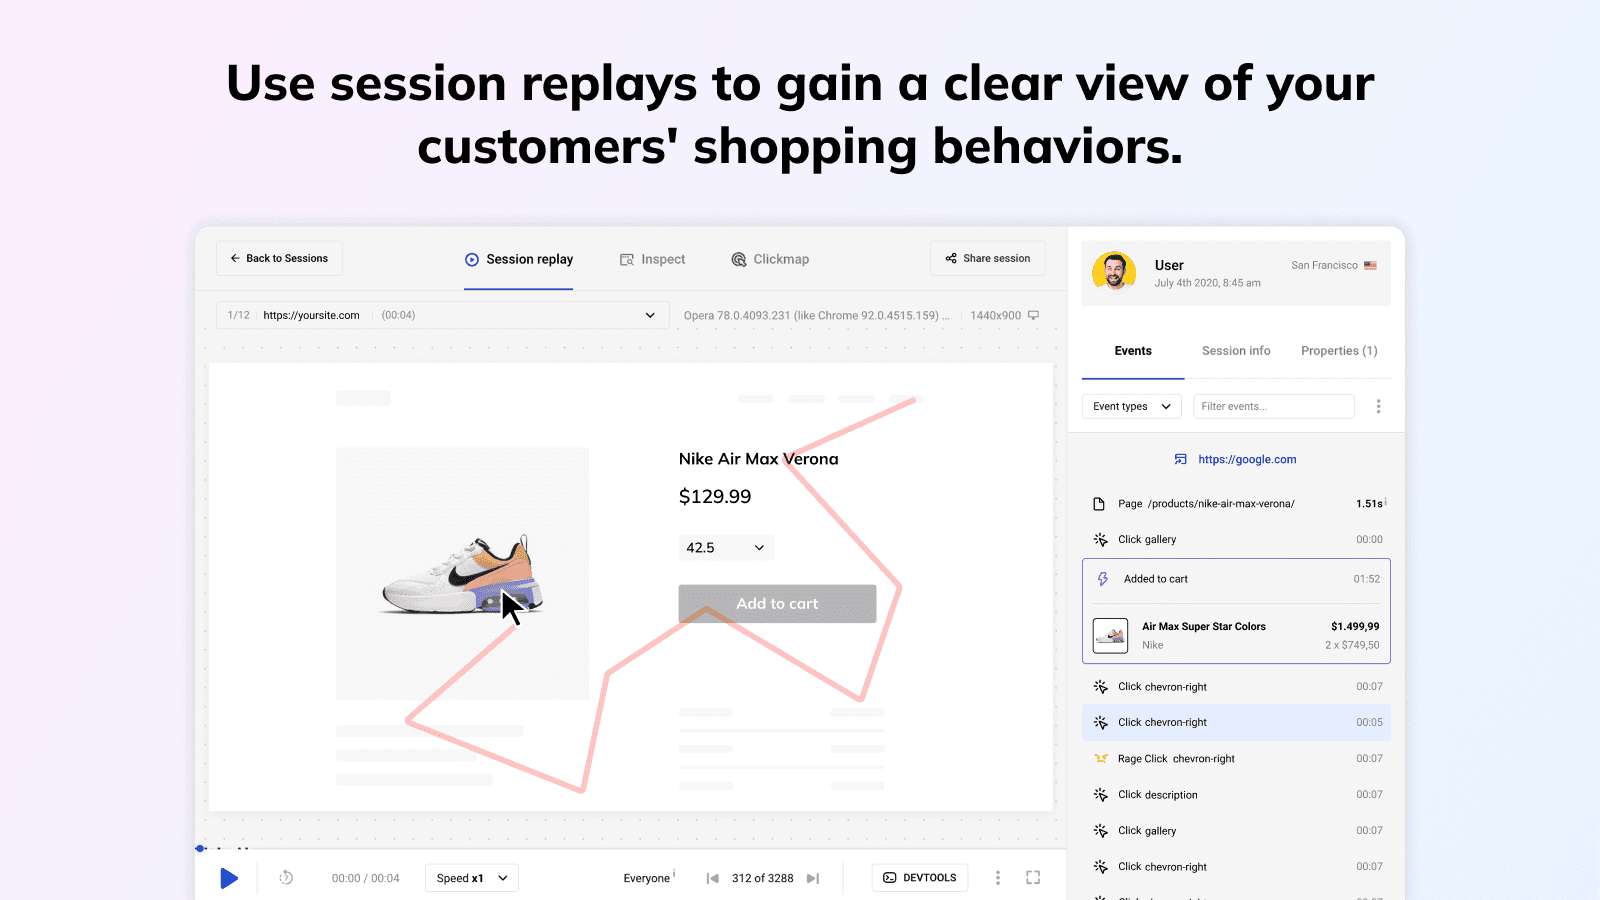Click the timeline start position marker
This screenshot has height=900, width=1600.
click(200, 848)
